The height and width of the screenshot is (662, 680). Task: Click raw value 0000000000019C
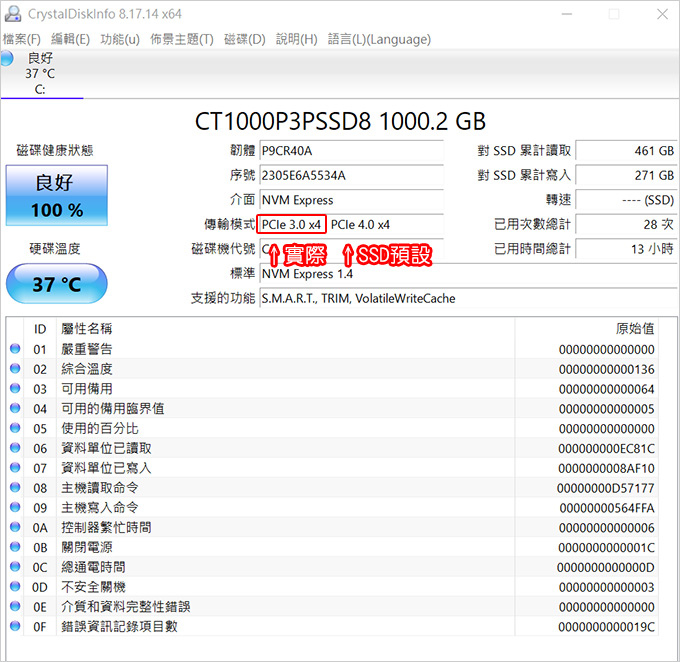[606, 627]
